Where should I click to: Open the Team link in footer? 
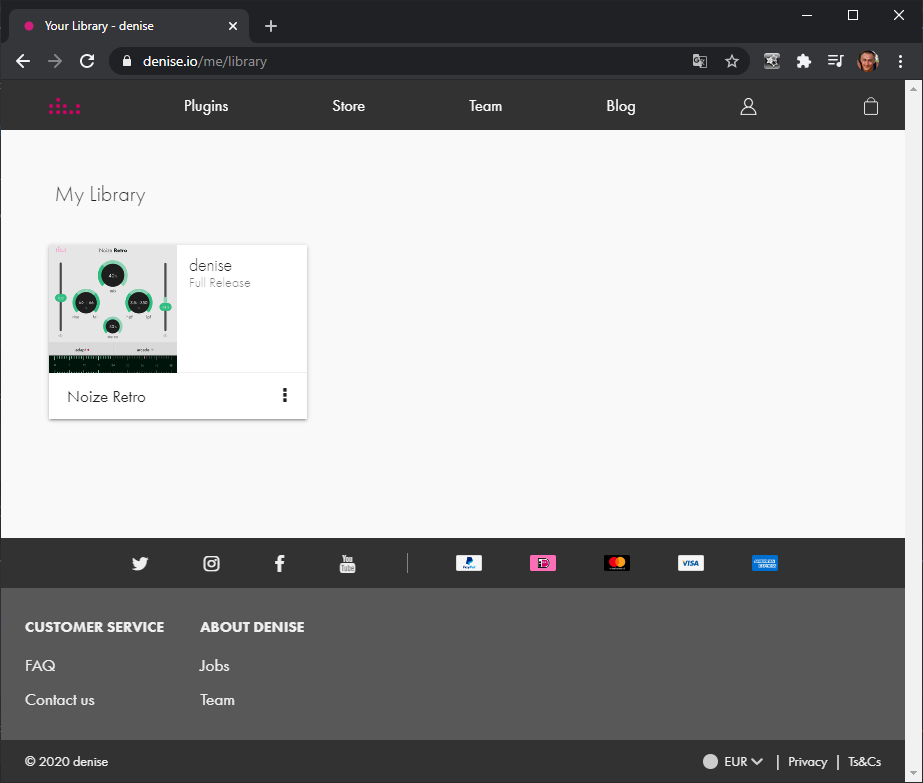217,700
